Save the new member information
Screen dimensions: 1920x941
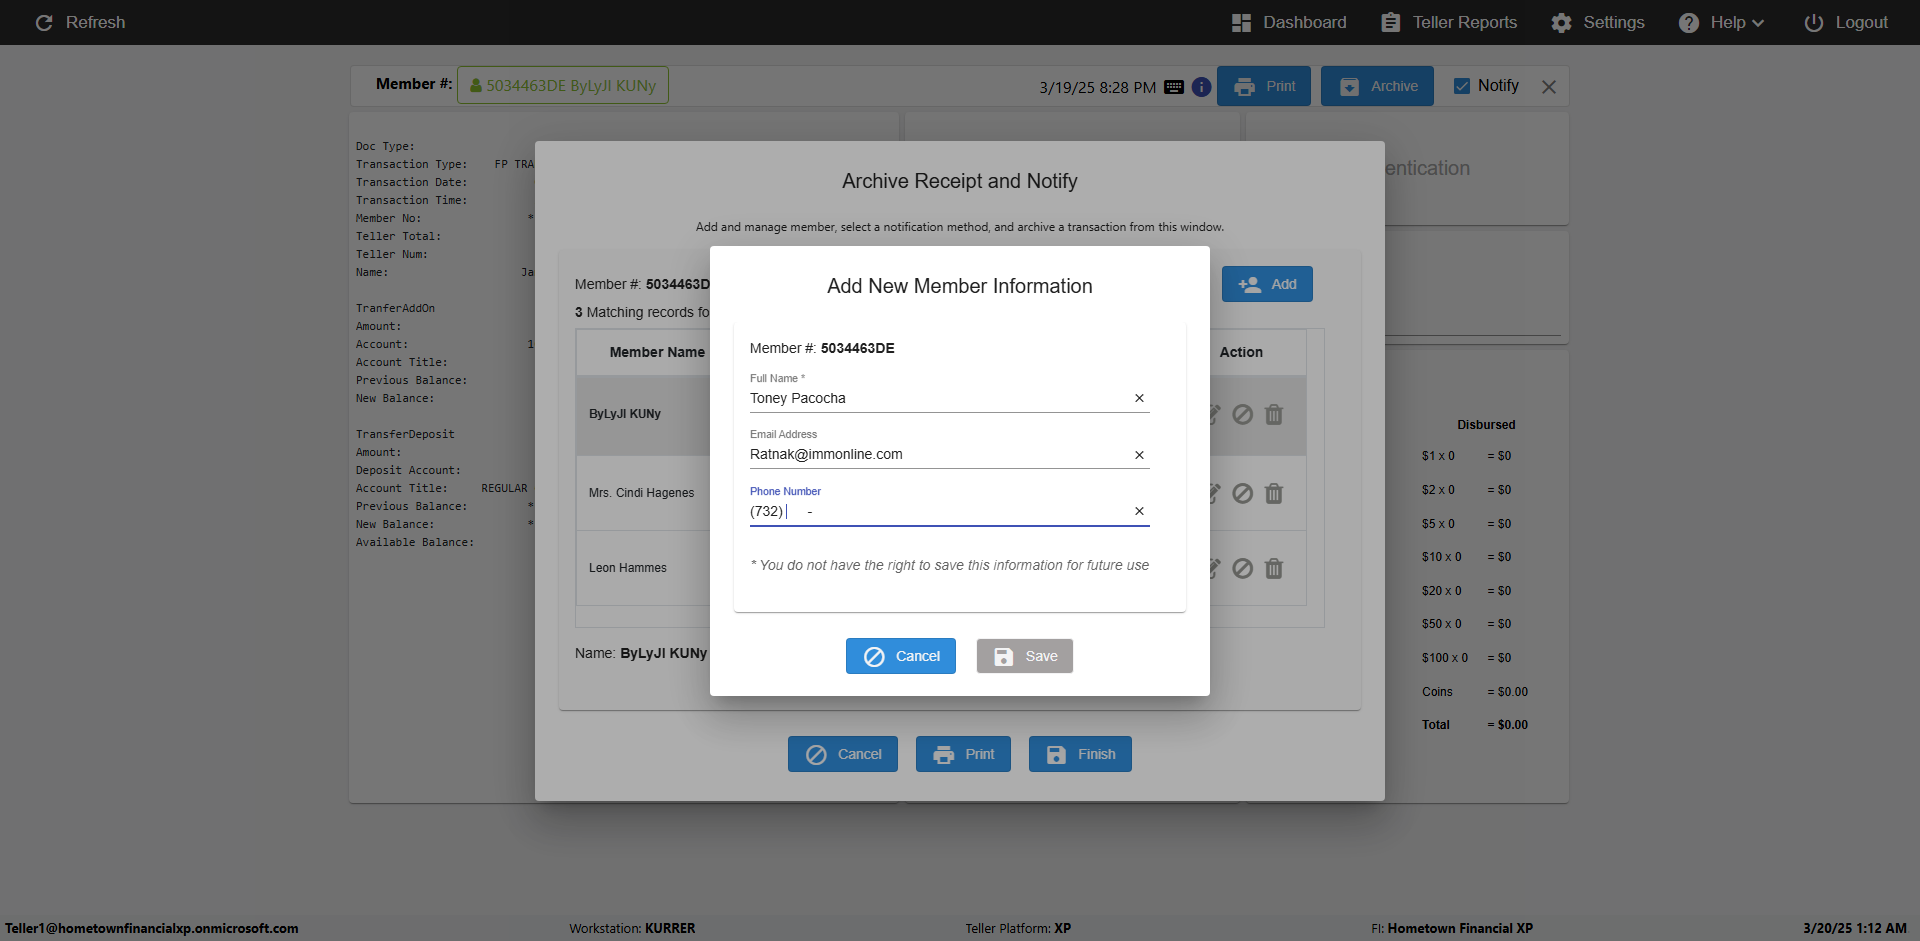click(1025, 656)
